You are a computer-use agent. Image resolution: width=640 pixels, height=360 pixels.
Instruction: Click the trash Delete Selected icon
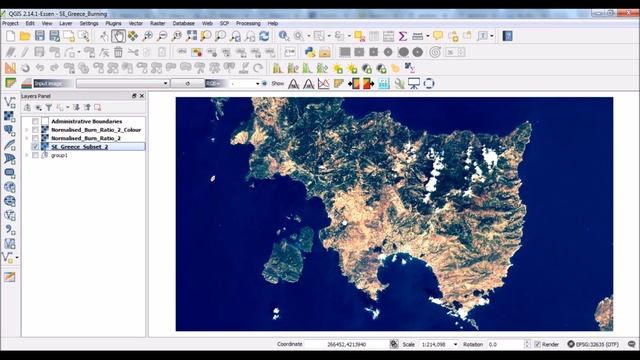tap(118, 52)
